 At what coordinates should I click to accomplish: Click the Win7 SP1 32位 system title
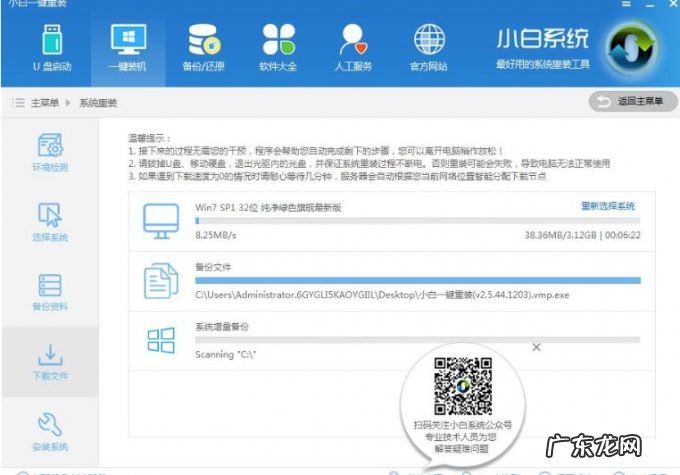(x=268, y=207)
